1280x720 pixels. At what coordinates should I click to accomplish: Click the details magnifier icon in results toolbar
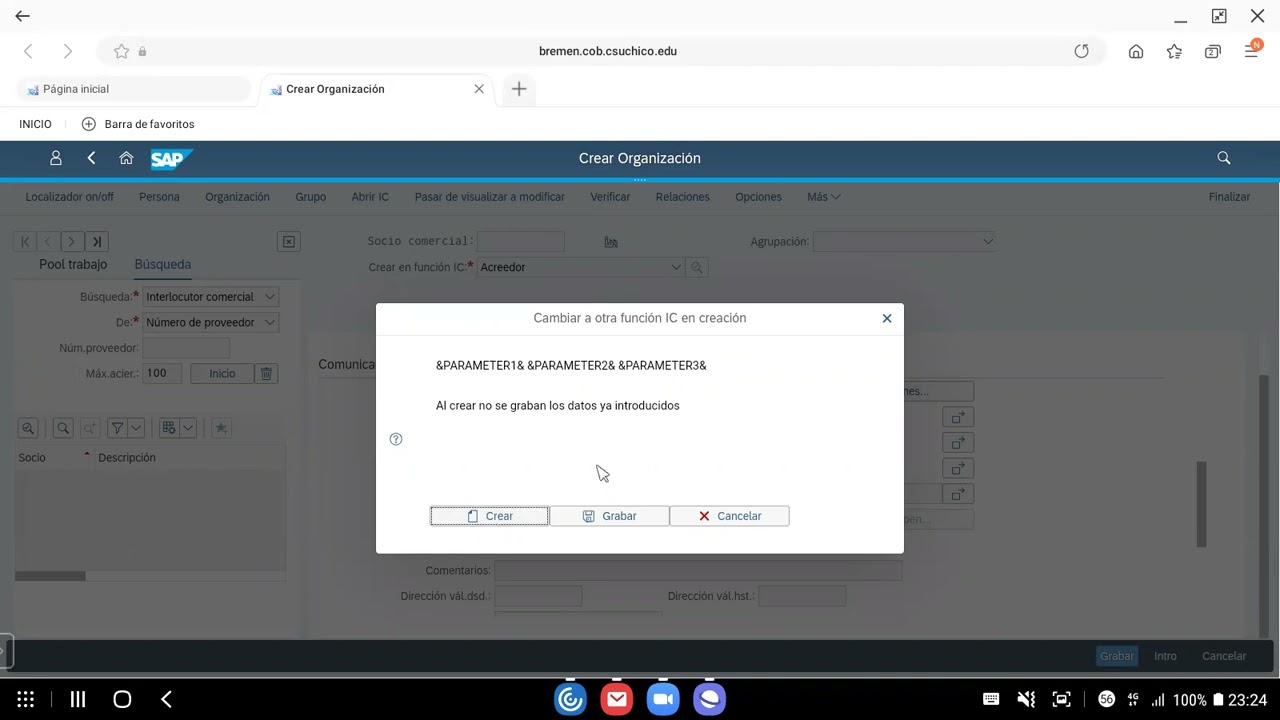(28, 428)
